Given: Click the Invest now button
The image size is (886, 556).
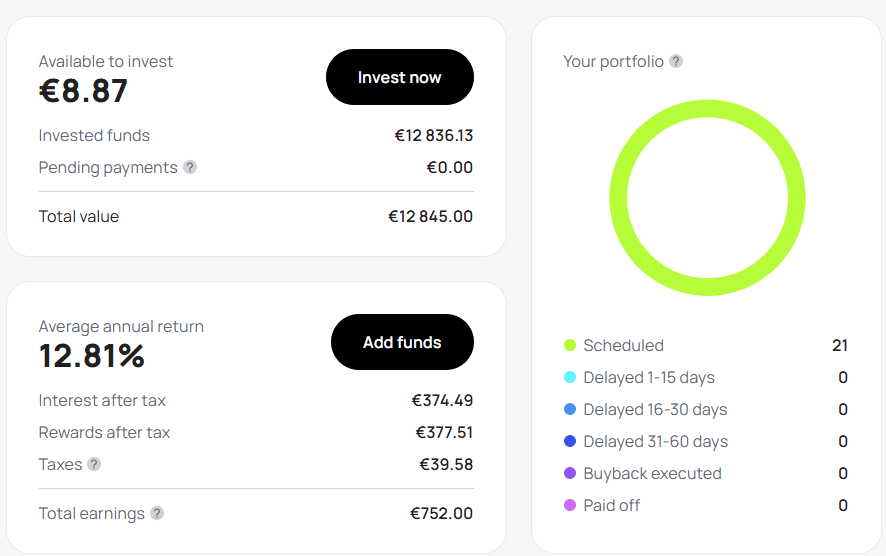Looking at the screenshot, I should pyautogui.click(x=399, y=77).
